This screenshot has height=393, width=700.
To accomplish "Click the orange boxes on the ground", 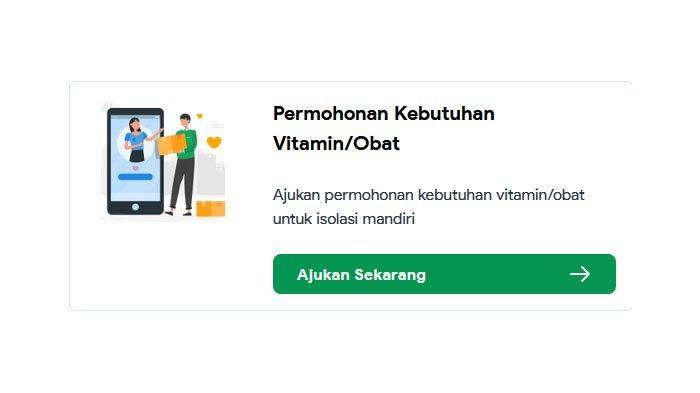I will pos(211,209).
